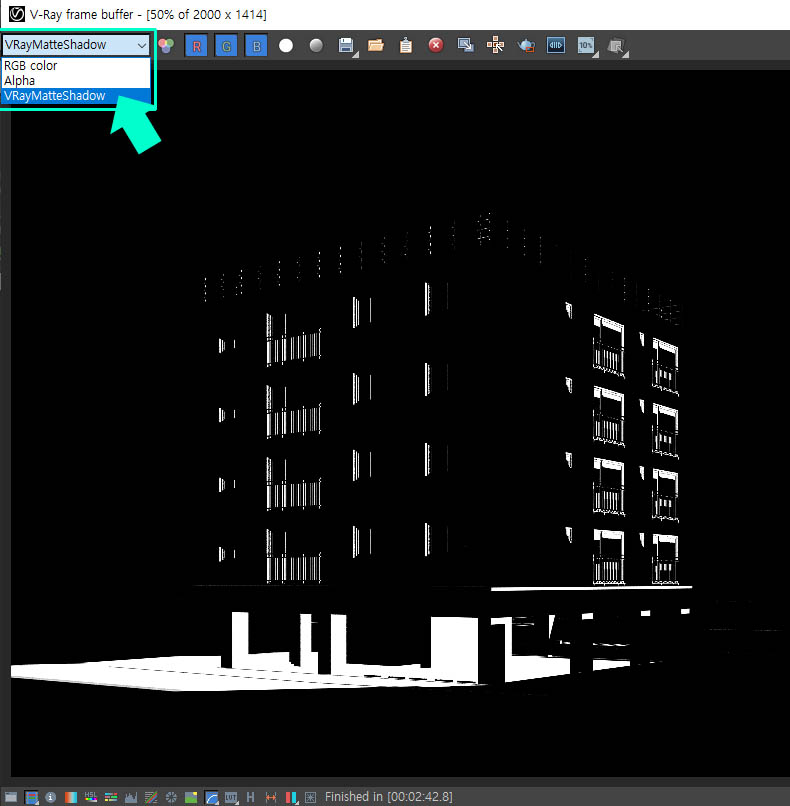This screenshot has height=806, width=790.
Task: Toggle pixel aspect ratio icon
Action: 271,797
